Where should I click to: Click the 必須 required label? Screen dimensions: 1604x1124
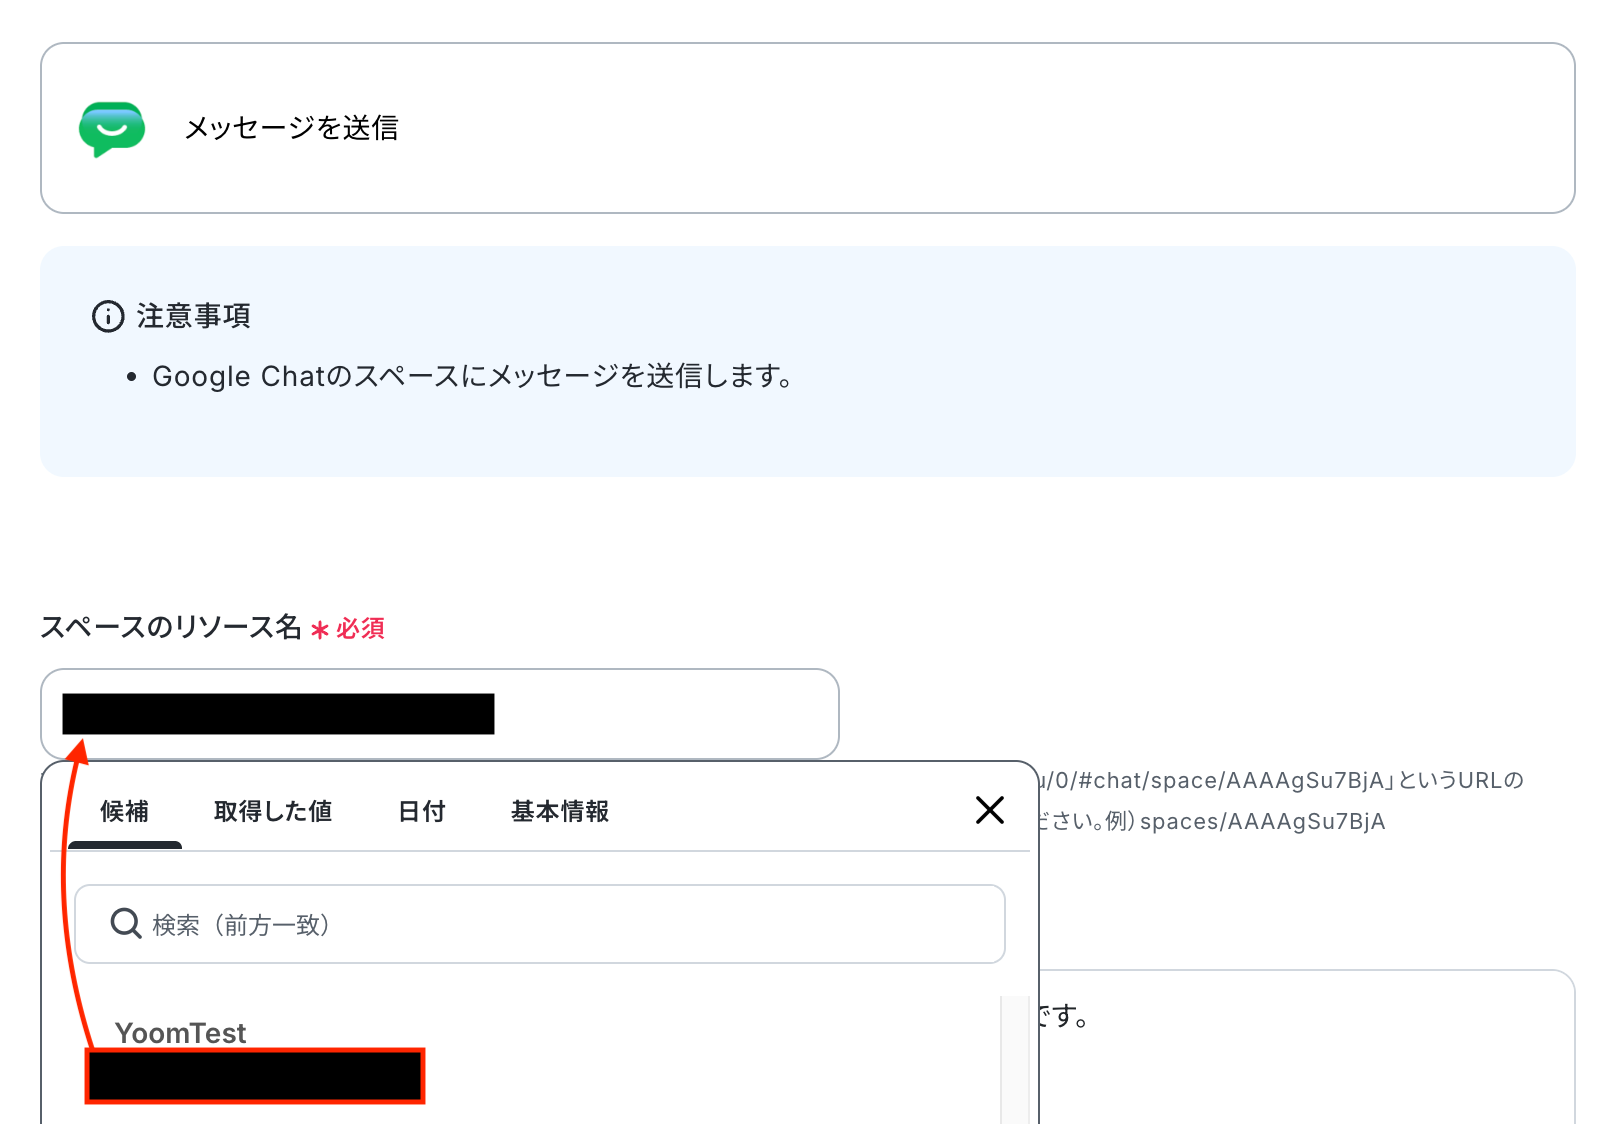[x=360, y=628]
